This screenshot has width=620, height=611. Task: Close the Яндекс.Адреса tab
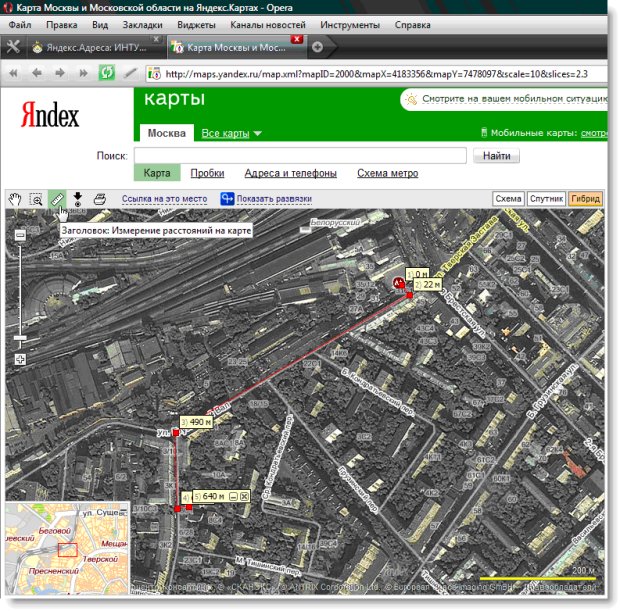156,39
